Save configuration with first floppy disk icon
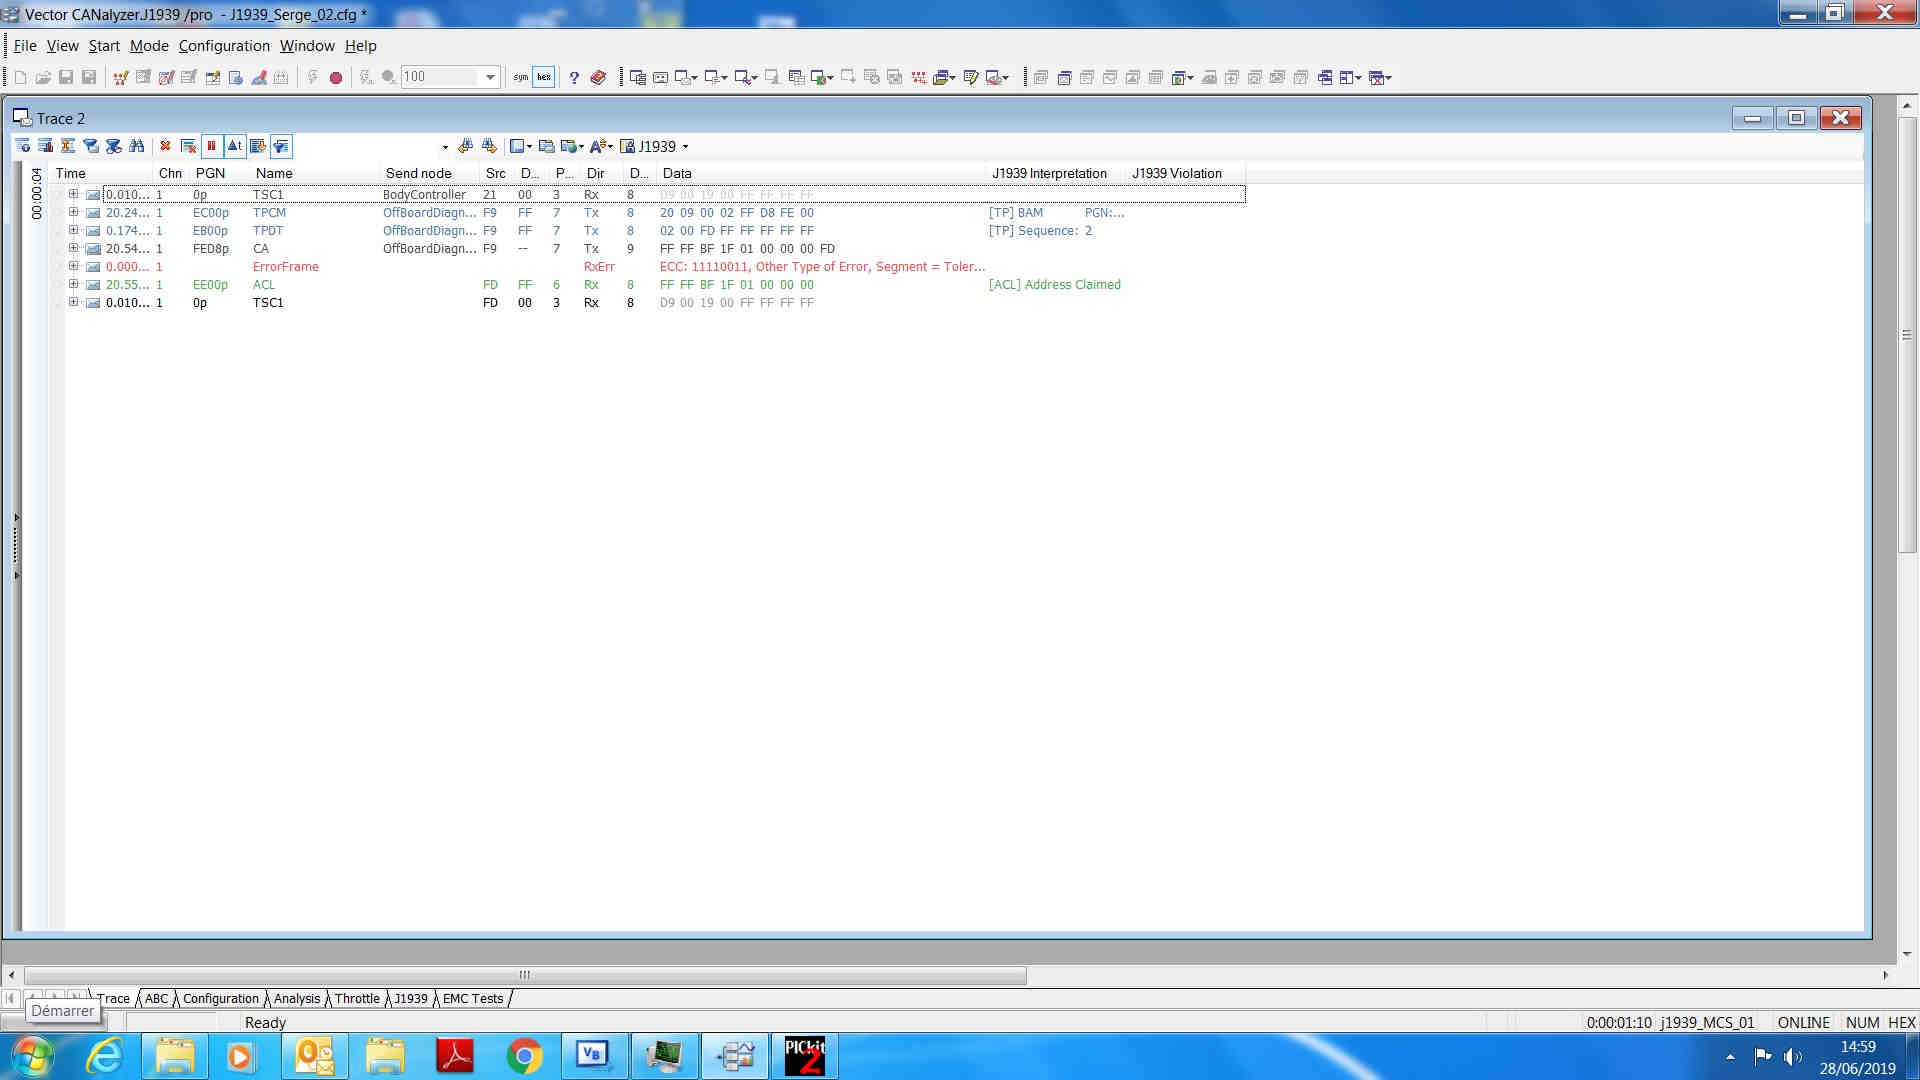 (66, 77)
